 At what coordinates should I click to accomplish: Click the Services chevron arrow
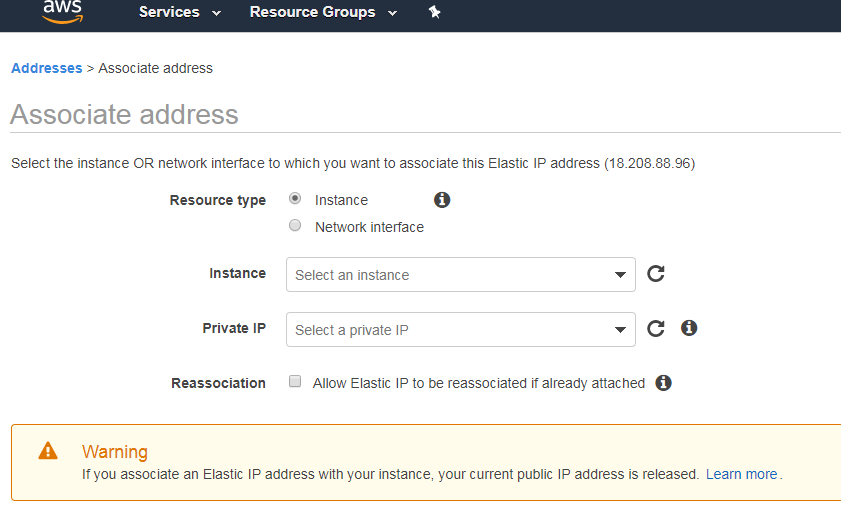216,13
